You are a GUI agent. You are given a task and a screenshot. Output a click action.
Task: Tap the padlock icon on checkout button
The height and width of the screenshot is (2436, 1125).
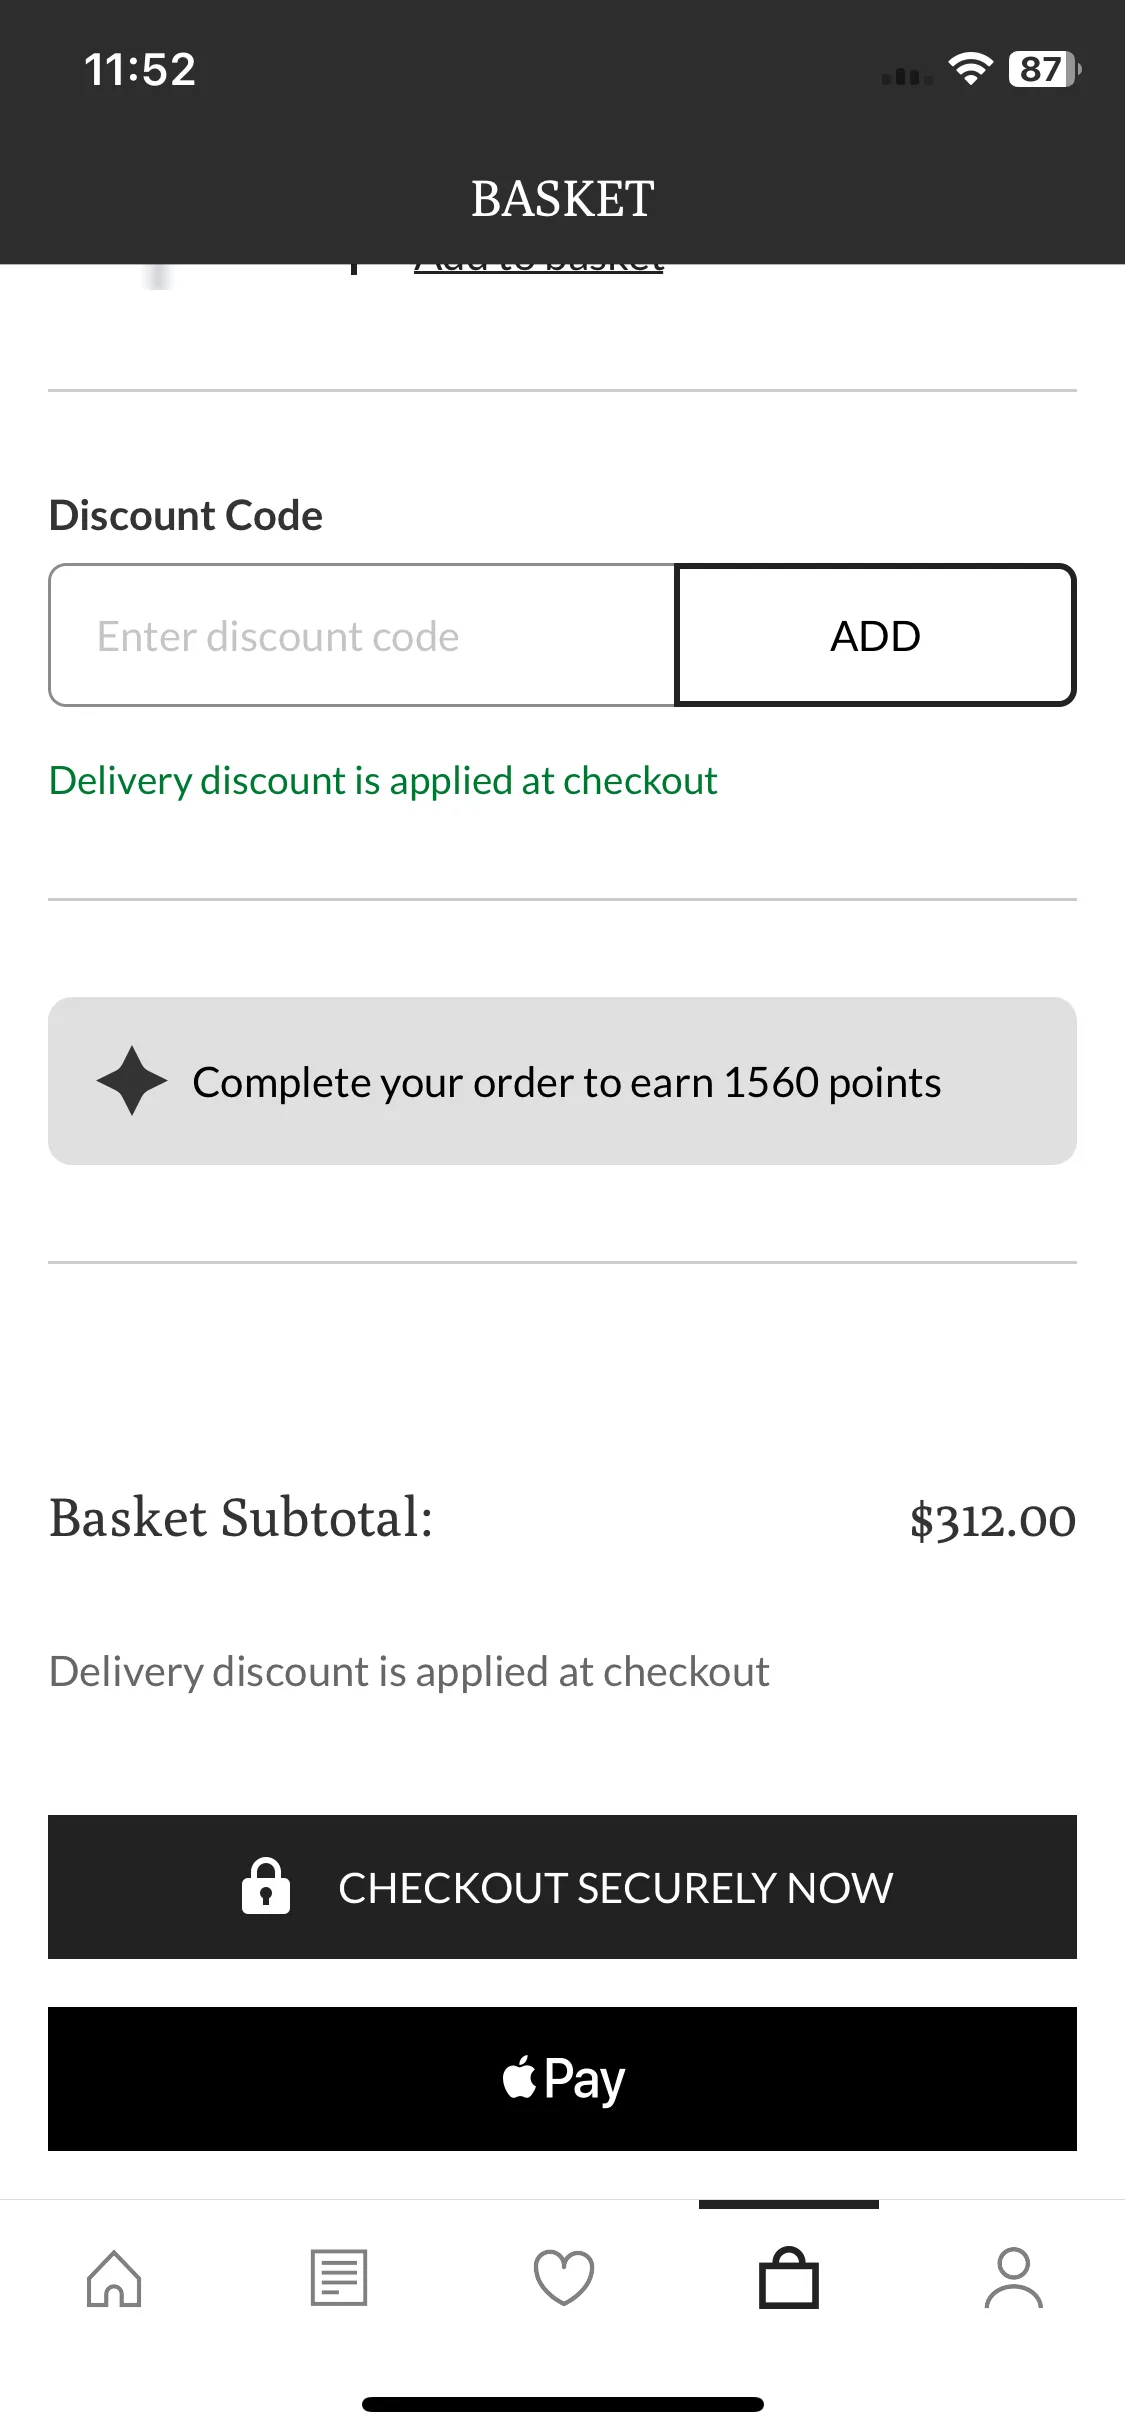(x=266, y=1886)
